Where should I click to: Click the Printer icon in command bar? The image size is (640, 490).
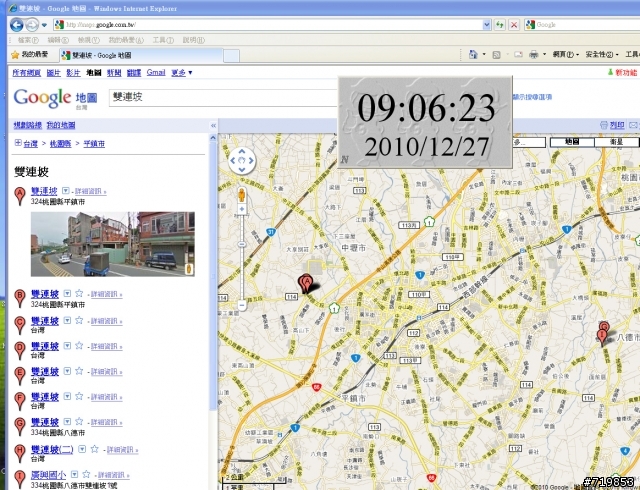coord(533,54)
